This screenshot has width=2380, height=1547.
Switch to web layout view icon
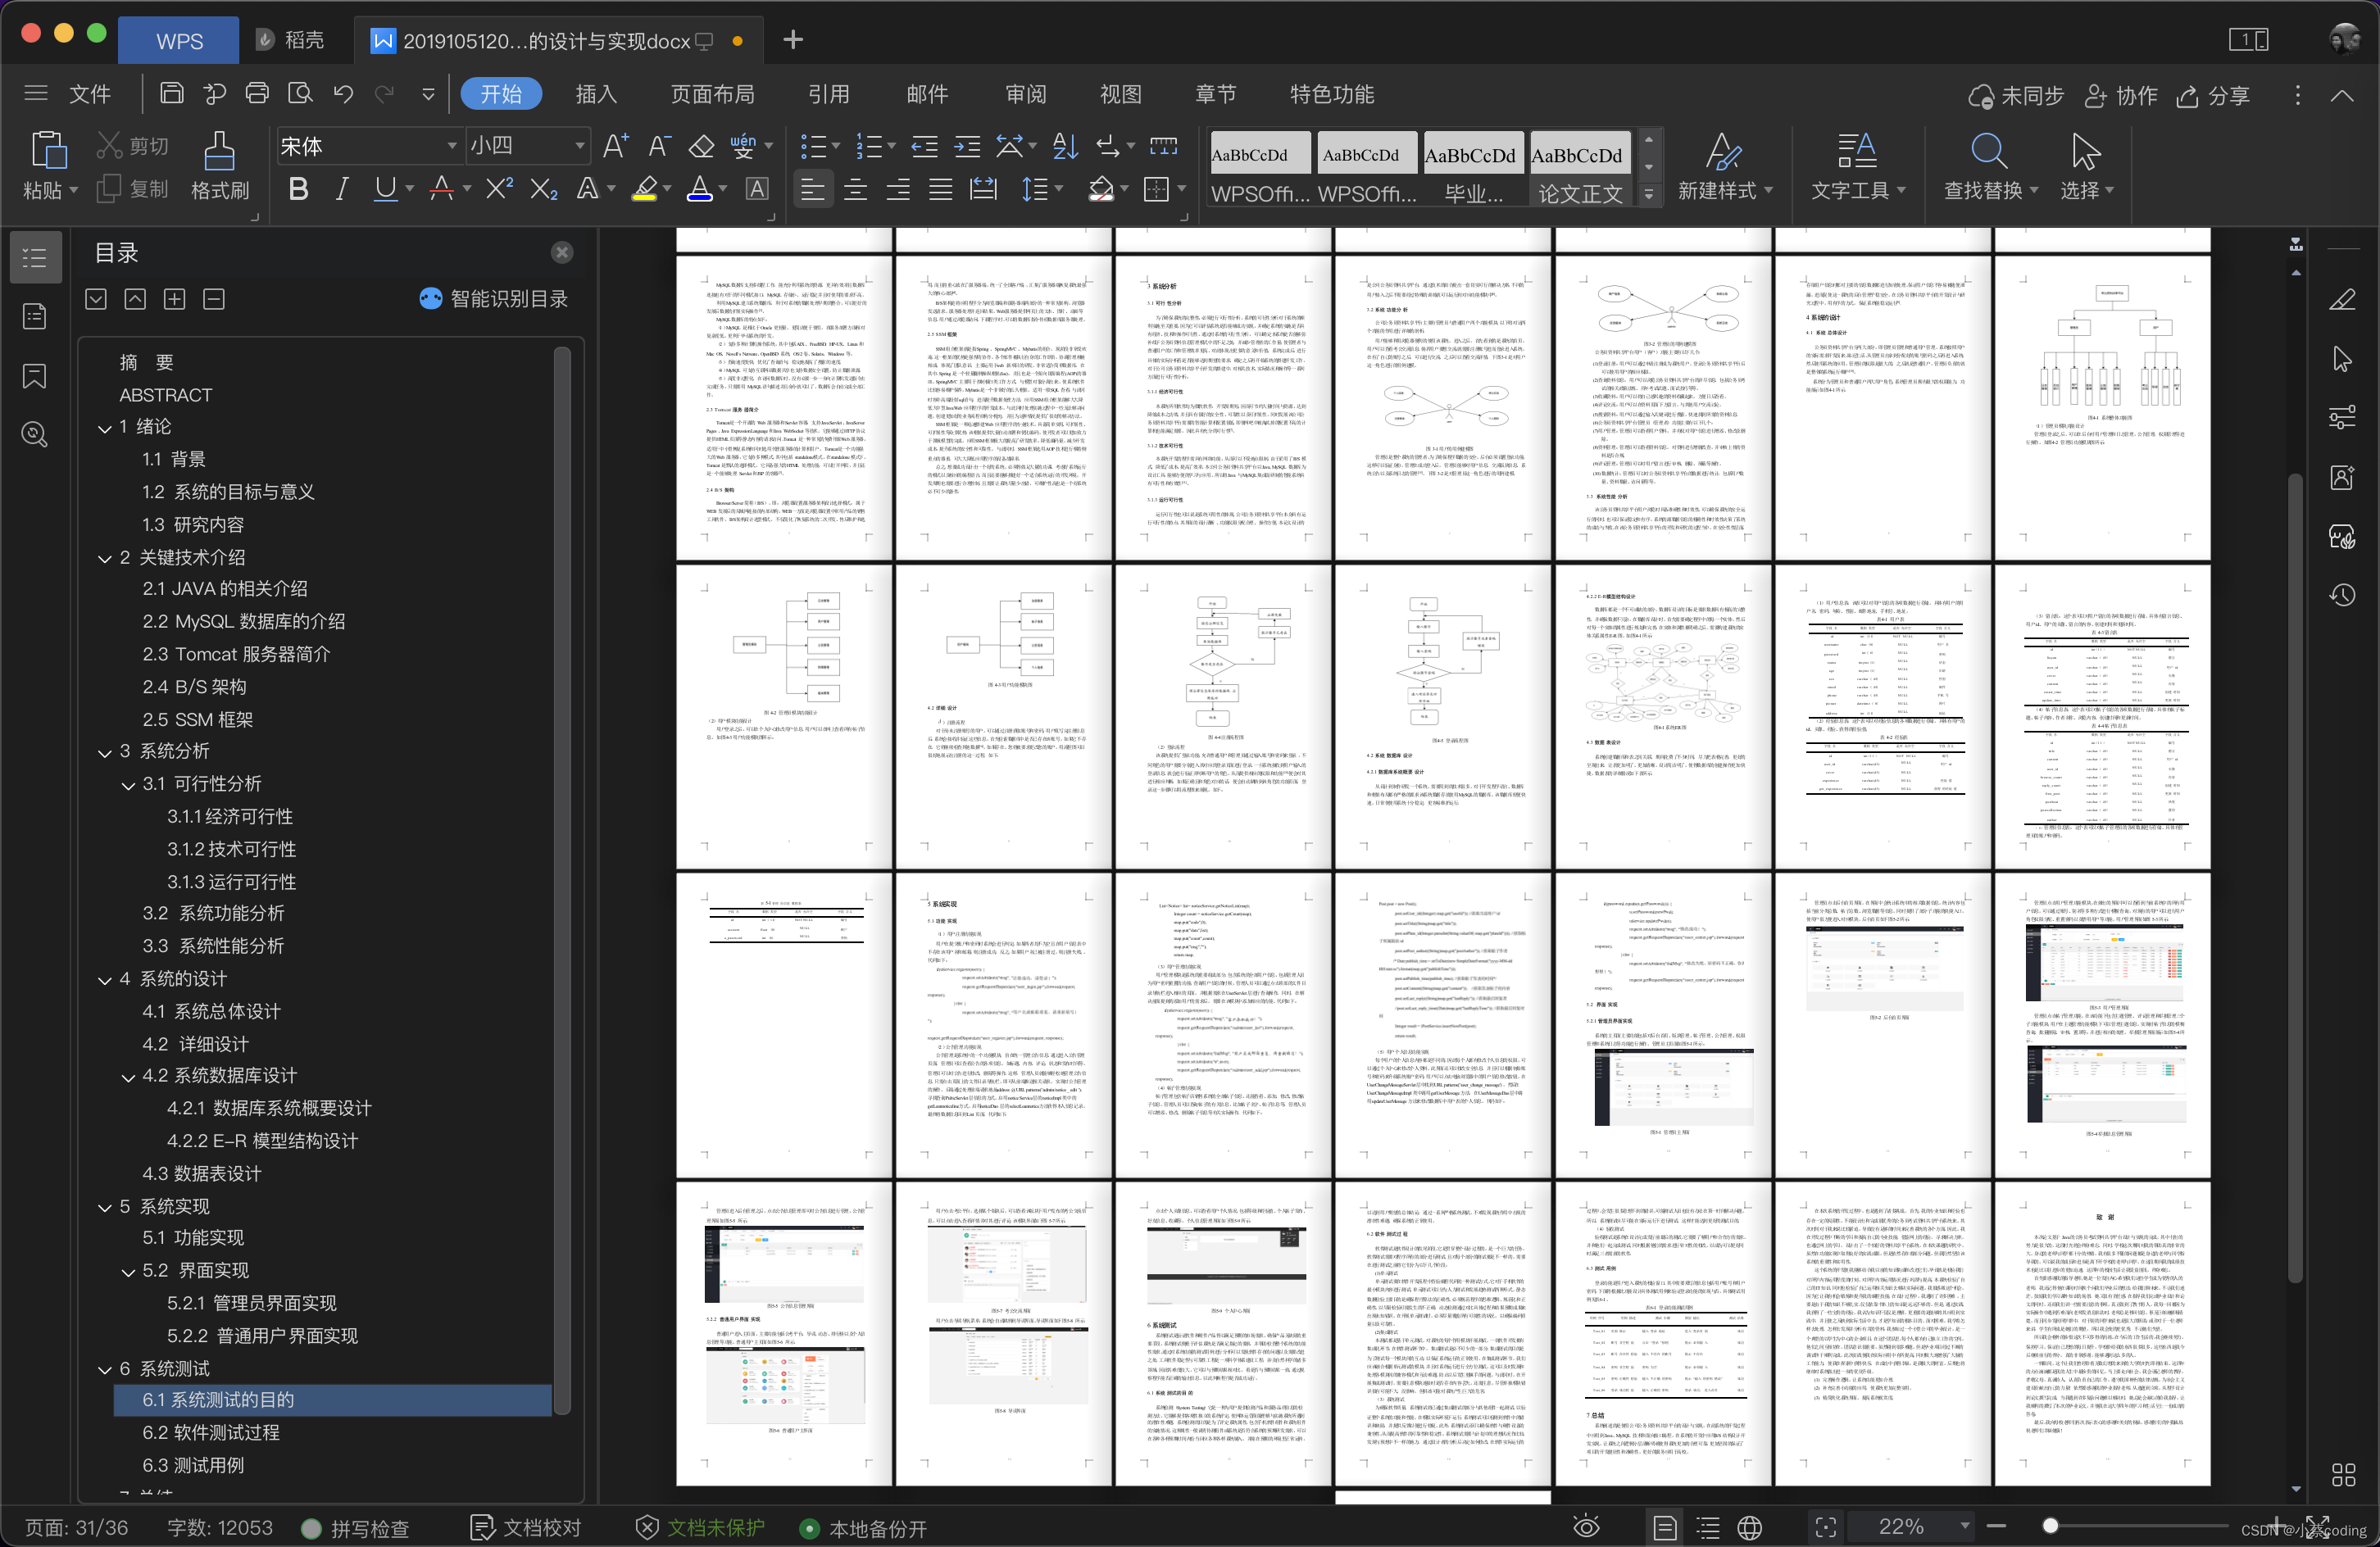click(x=1749, y=1527)
